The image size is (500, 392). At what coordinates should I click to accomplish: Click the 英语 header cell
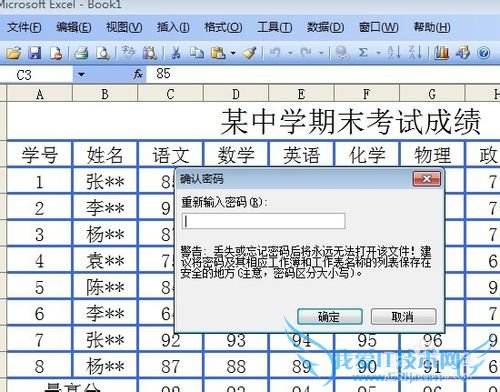(x=301, y=155)
